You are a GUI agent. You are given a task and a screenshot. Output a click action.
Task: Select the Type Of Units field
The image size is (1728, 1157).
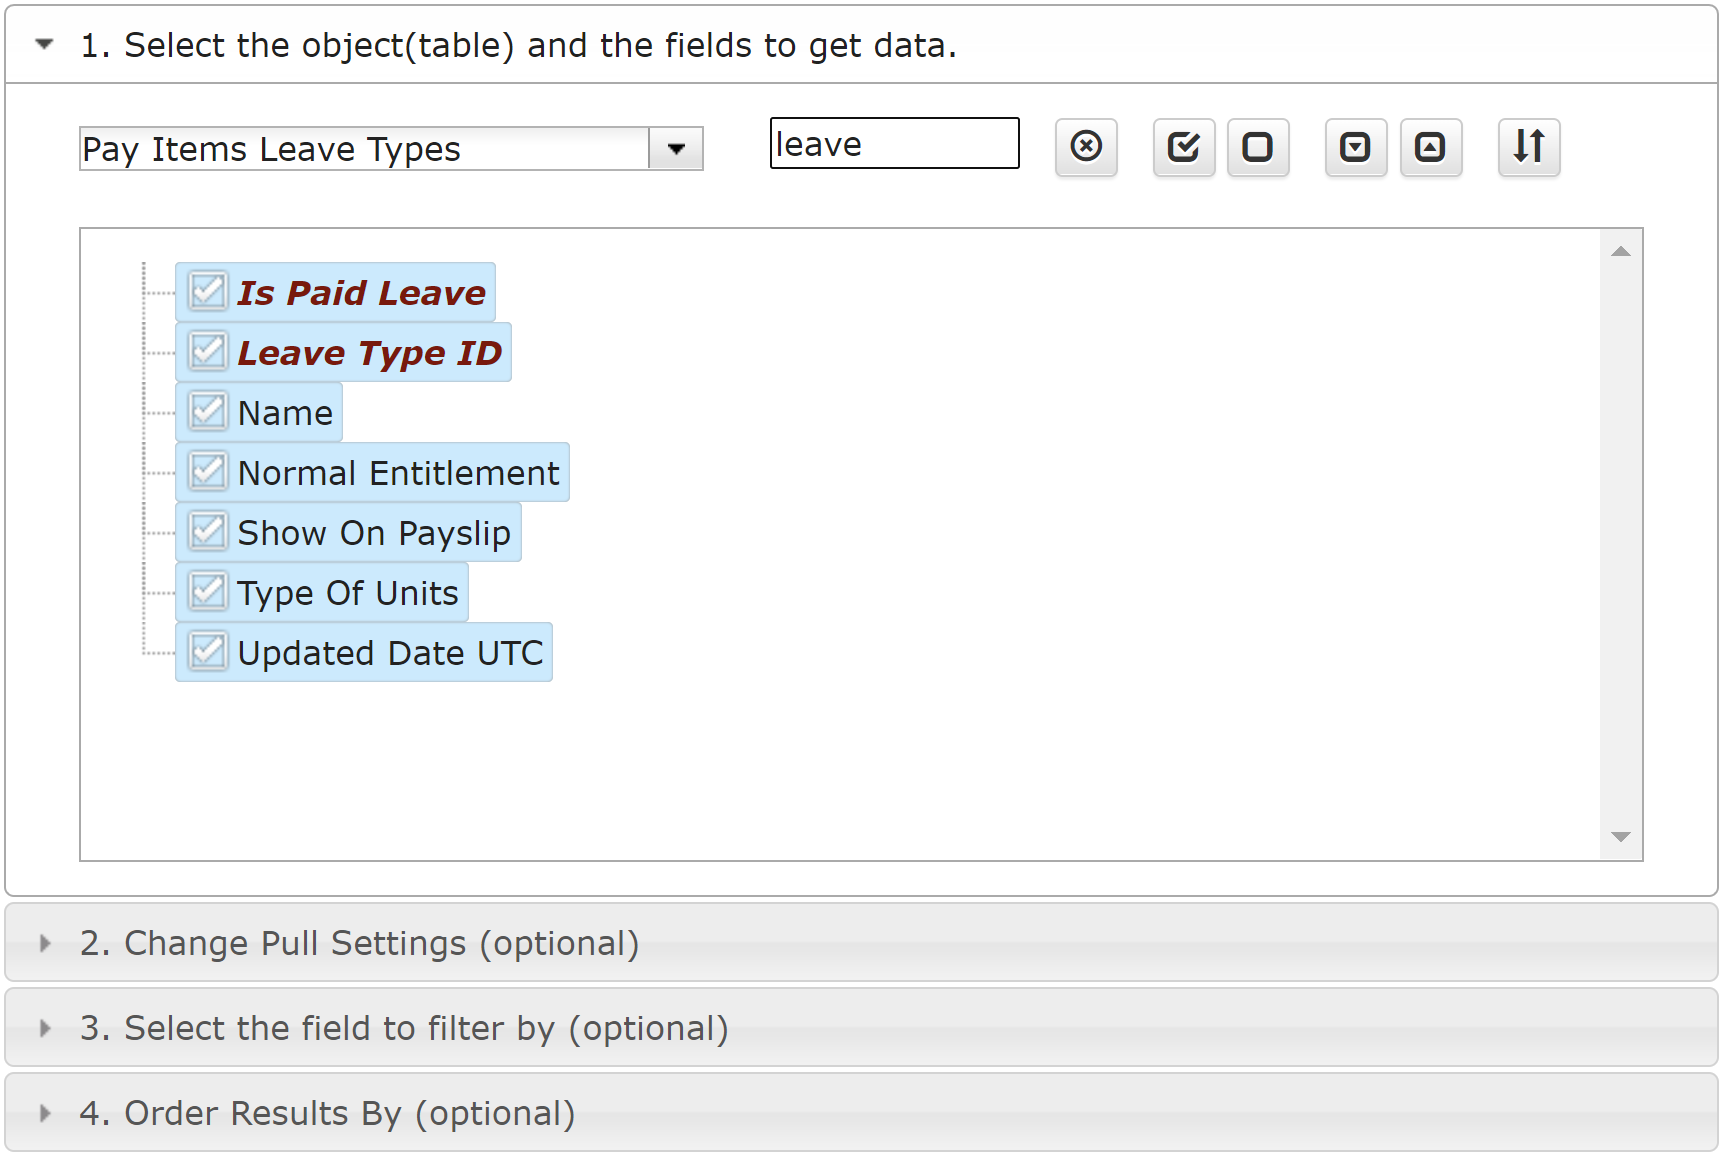(x=348, y=592)
